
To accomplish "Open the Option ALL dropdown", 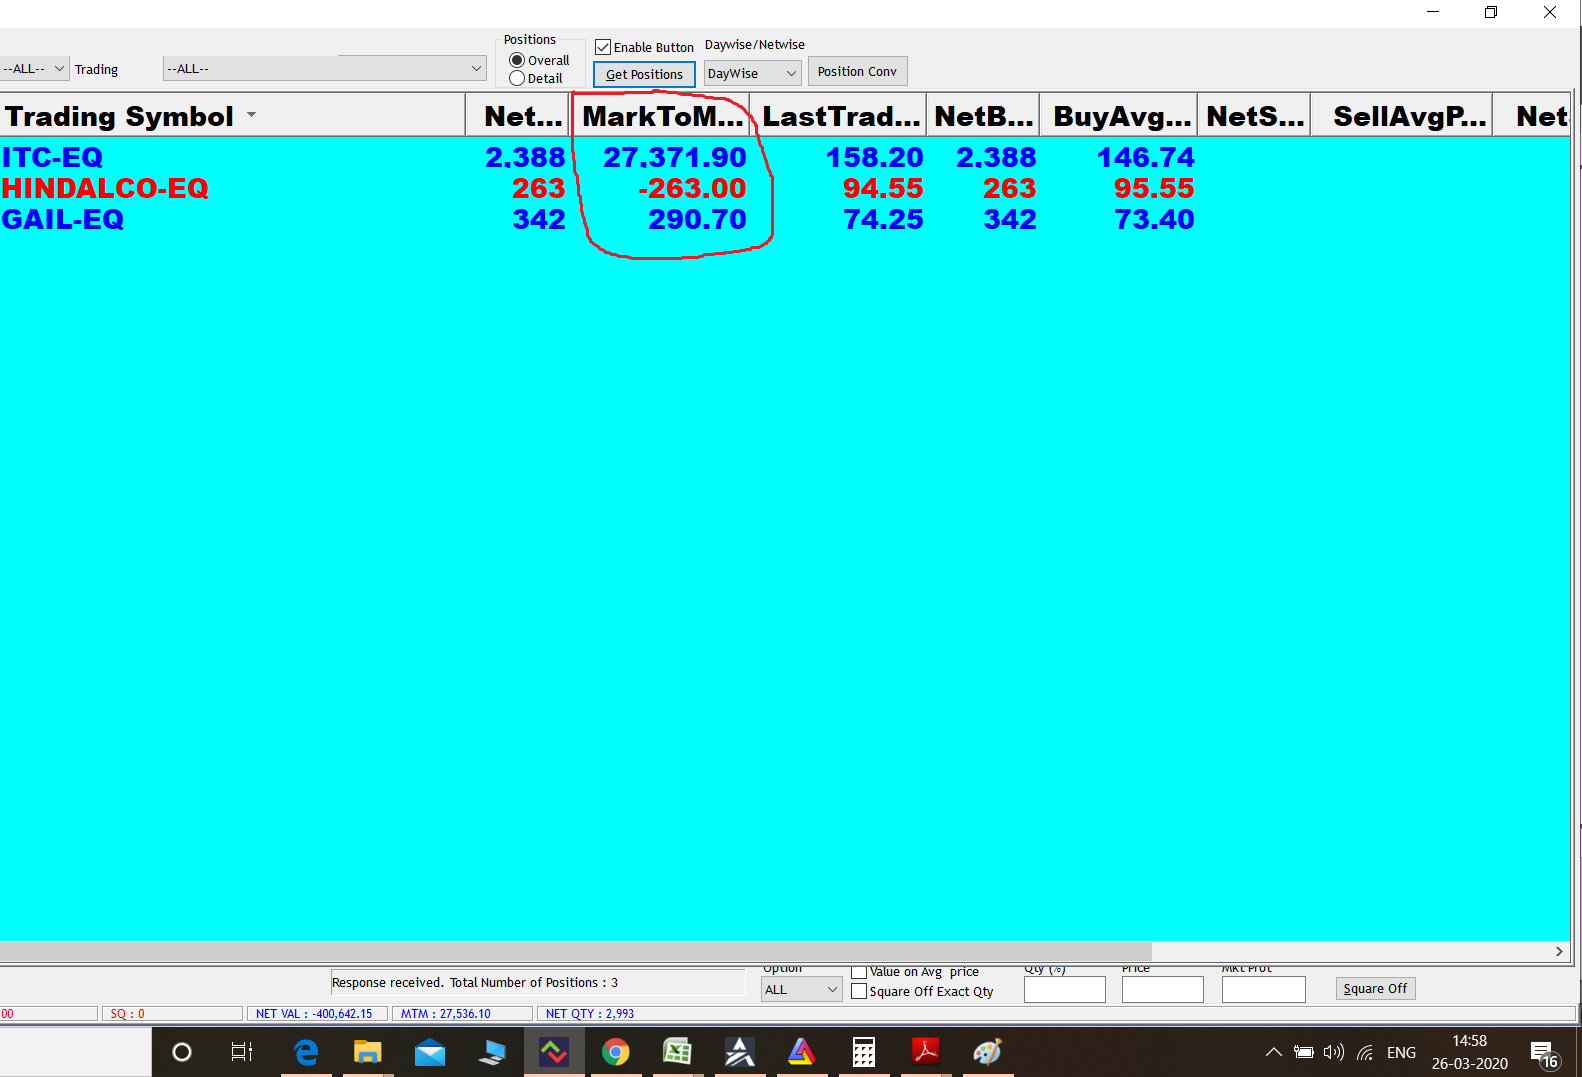I will point(801,990).
